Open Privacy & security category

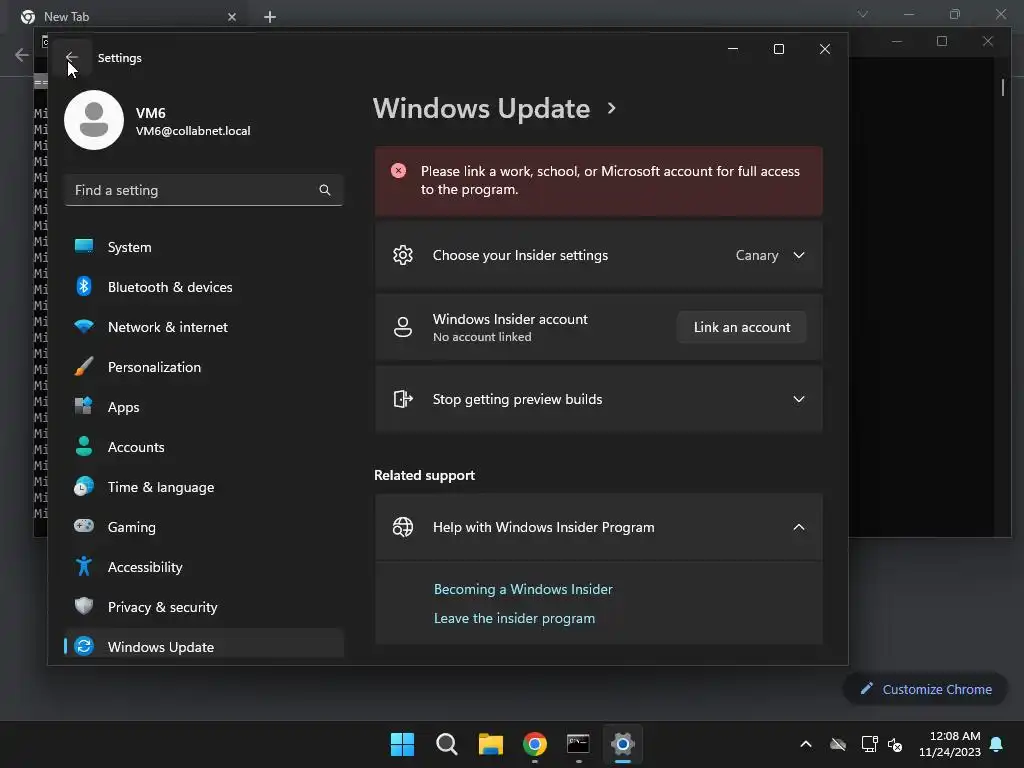pos(204,607)
